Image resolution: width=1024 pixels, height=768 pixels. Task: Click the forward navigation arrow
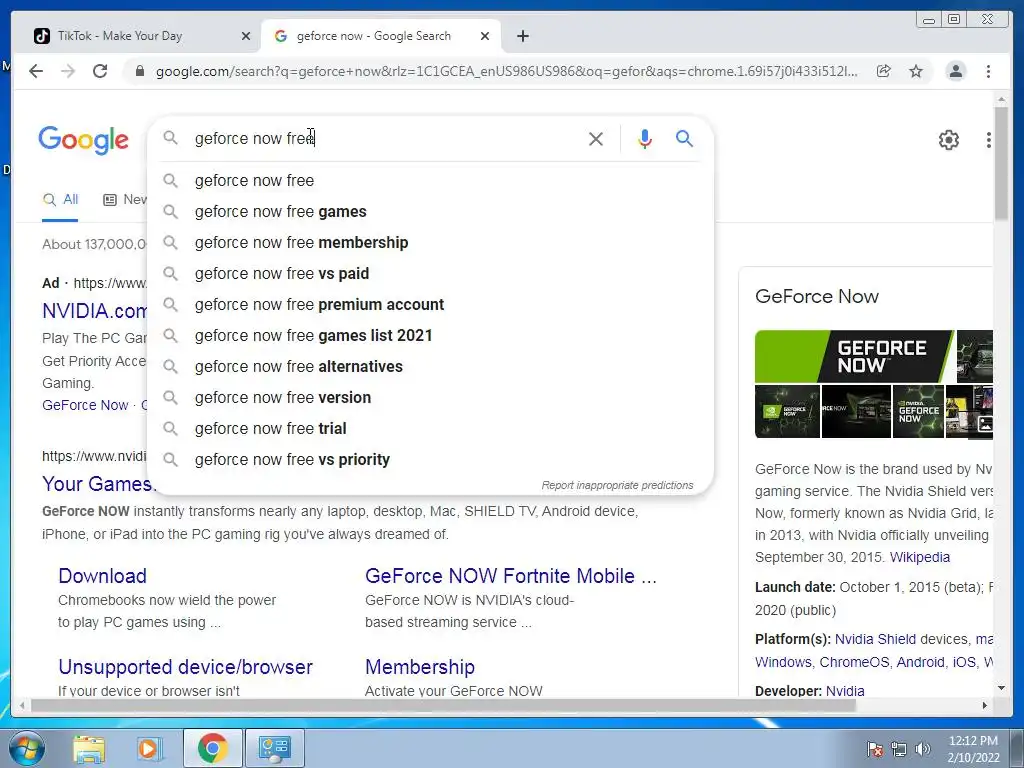(68, 71)
